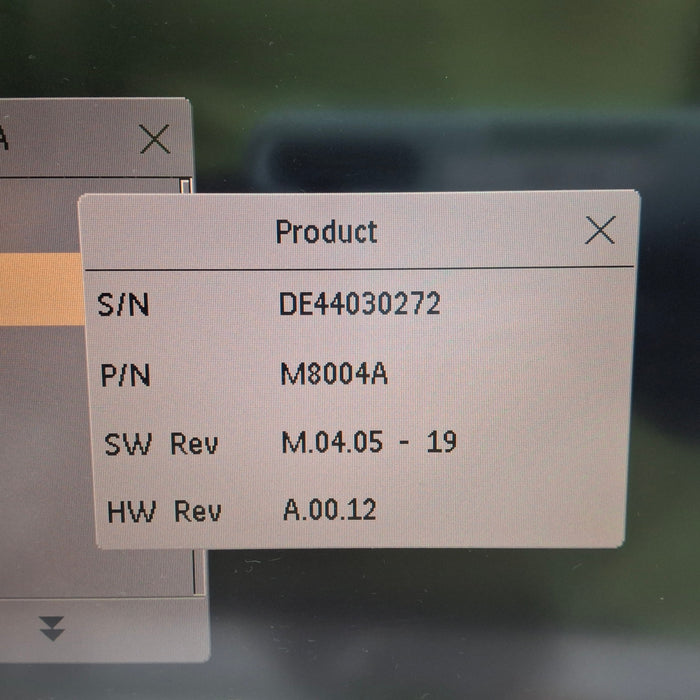Close the Product info dialog
Image resolution: width=700 pixels, height=700 pixels.
[x=600, y=230]
